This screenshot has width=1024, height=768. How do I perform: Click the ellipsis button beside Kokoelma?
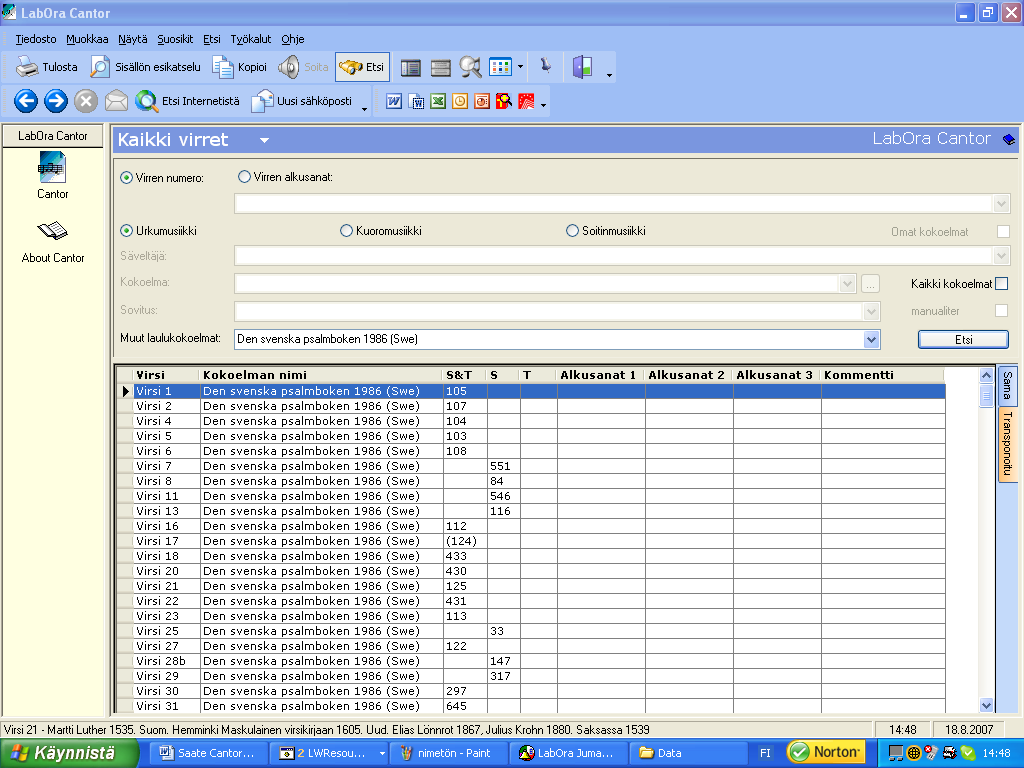pyautogui.click(x=870, y=283)
